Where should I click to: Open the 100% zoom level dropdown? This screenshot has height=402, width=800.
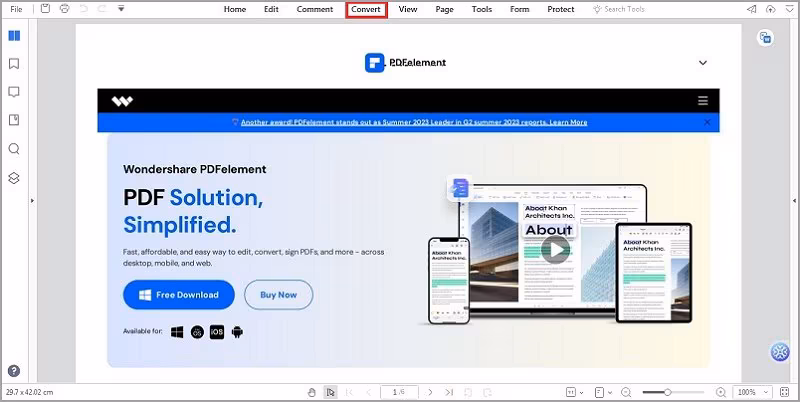(x=752, y=392)
